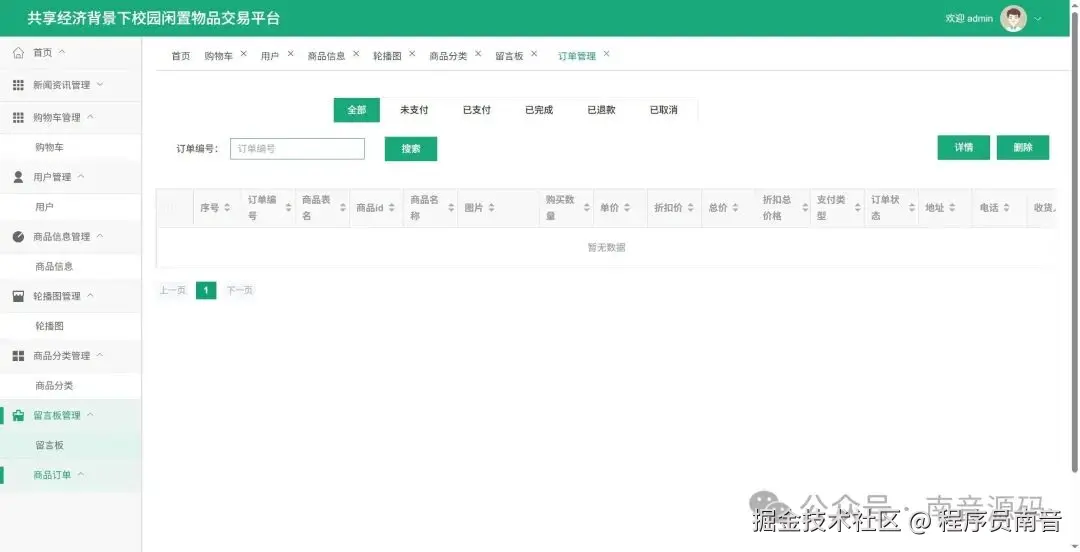This screenshot has height=552, width=1080.
Task: Sort by 支付类型 column arrows
Action: [858, 207]
